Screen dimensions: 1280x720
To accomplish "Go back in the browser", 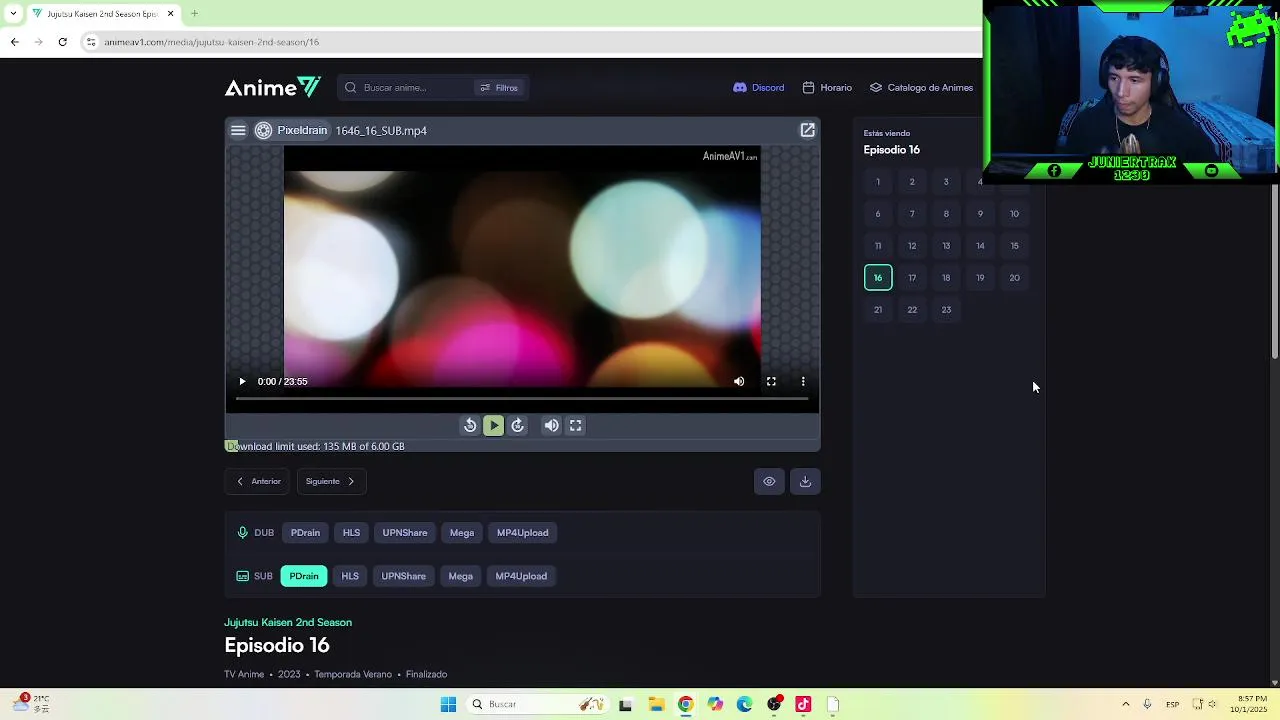I will [14, 42].
